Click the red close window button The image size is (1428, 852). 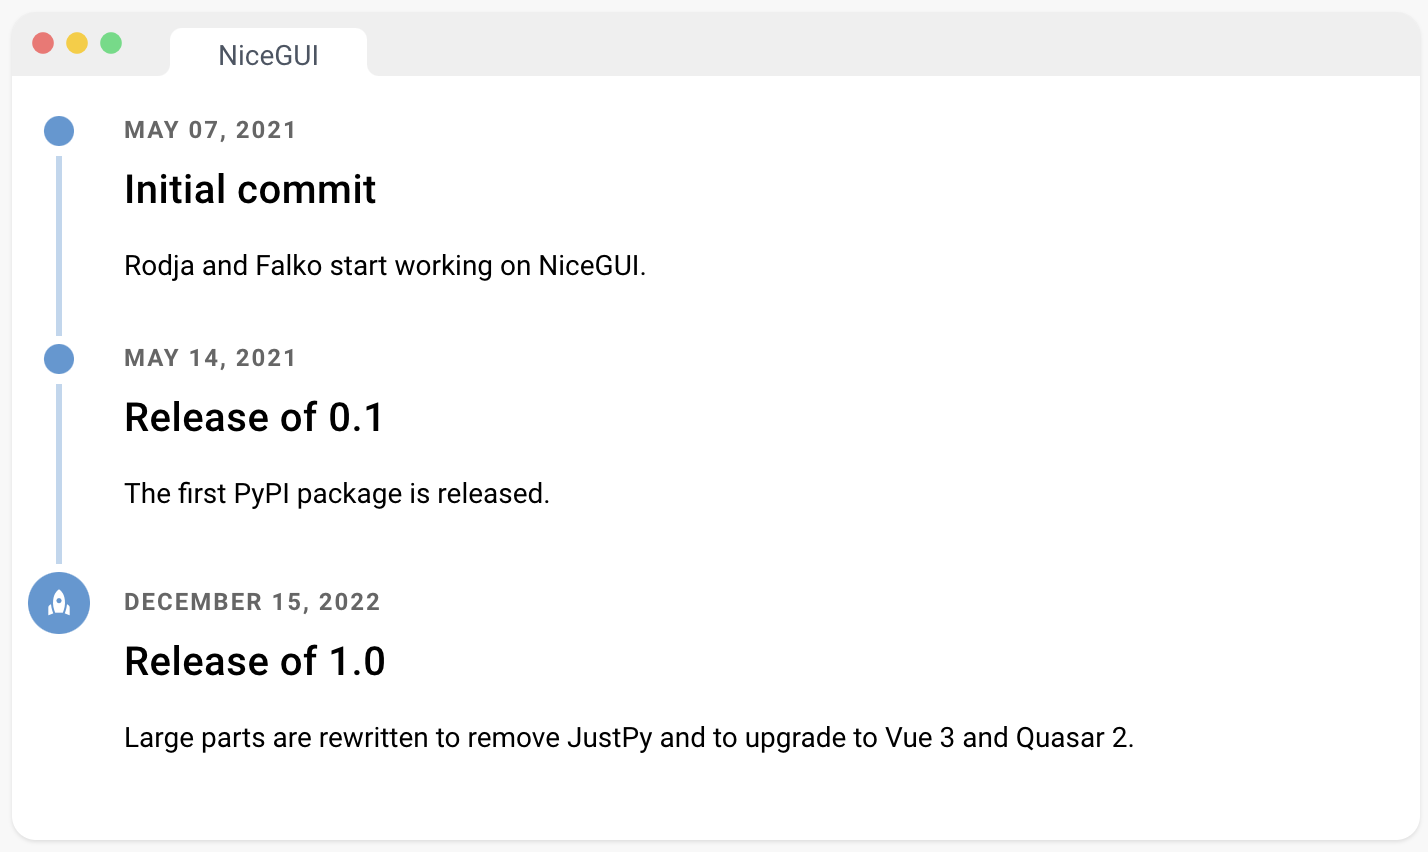click(43, 43)
